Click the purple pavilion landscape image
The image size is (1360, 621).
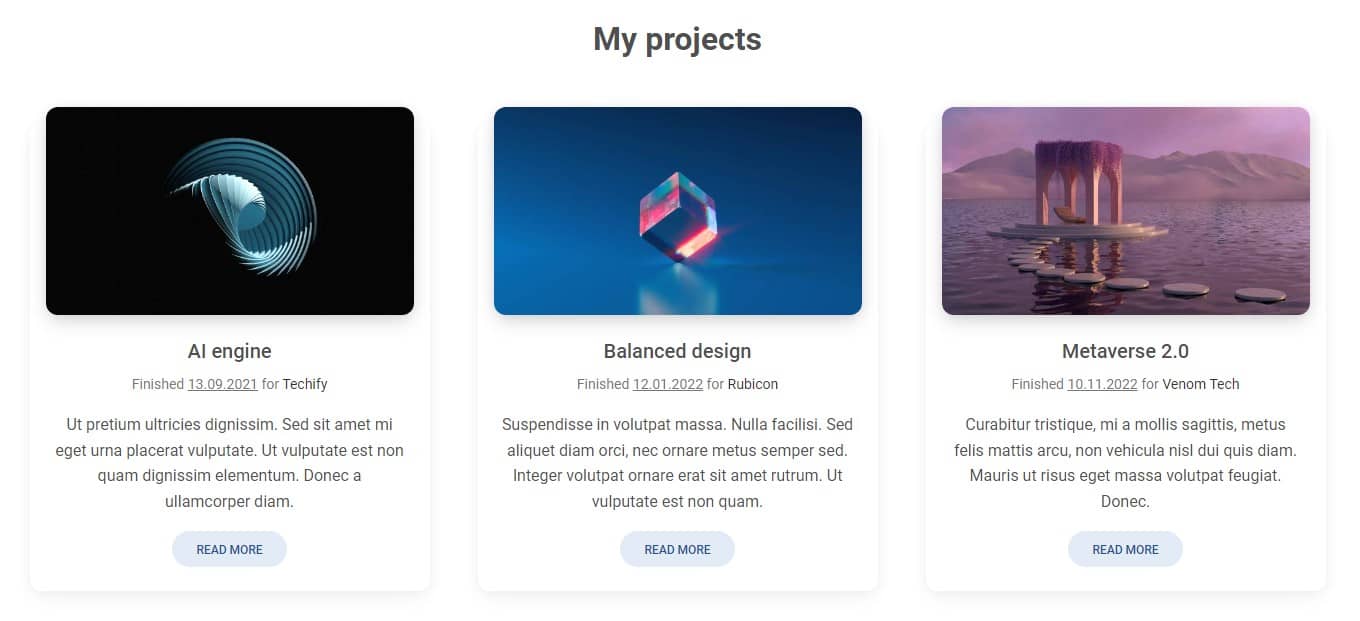tap(1126, 211)
